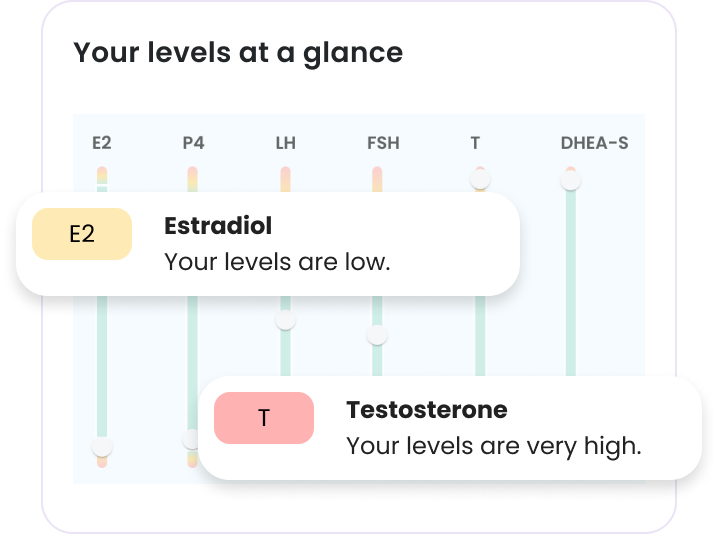The height and width of the screenshot is (534, 718).
Task: Select the FSH column label
Action: point(383,143)
